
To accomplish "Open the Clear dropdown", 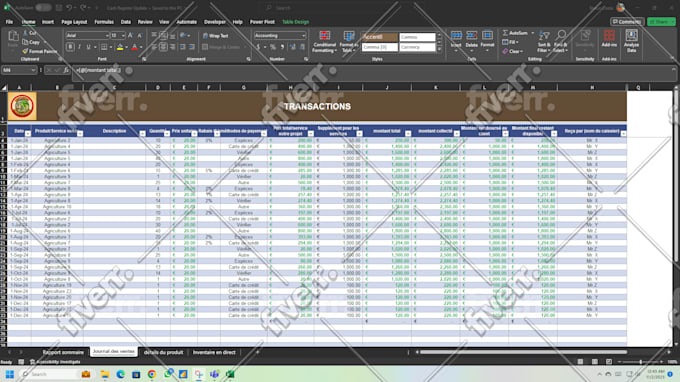I will pyautogui.click(x=513, y=51).
